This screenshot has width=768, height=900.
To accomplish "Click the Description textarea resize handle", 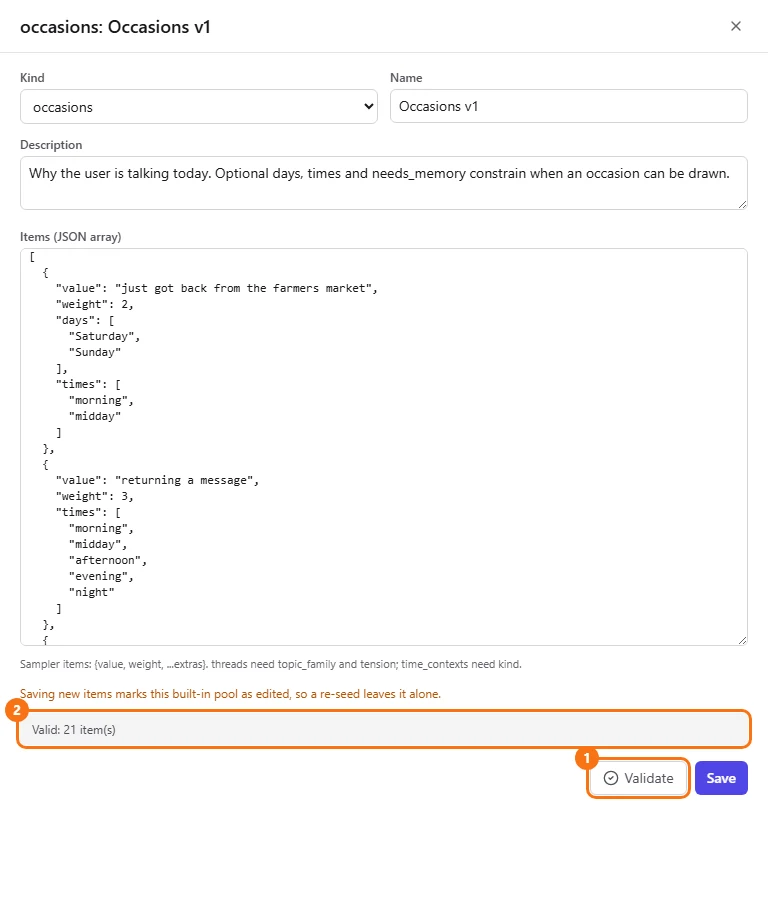I will pos(742,204).
